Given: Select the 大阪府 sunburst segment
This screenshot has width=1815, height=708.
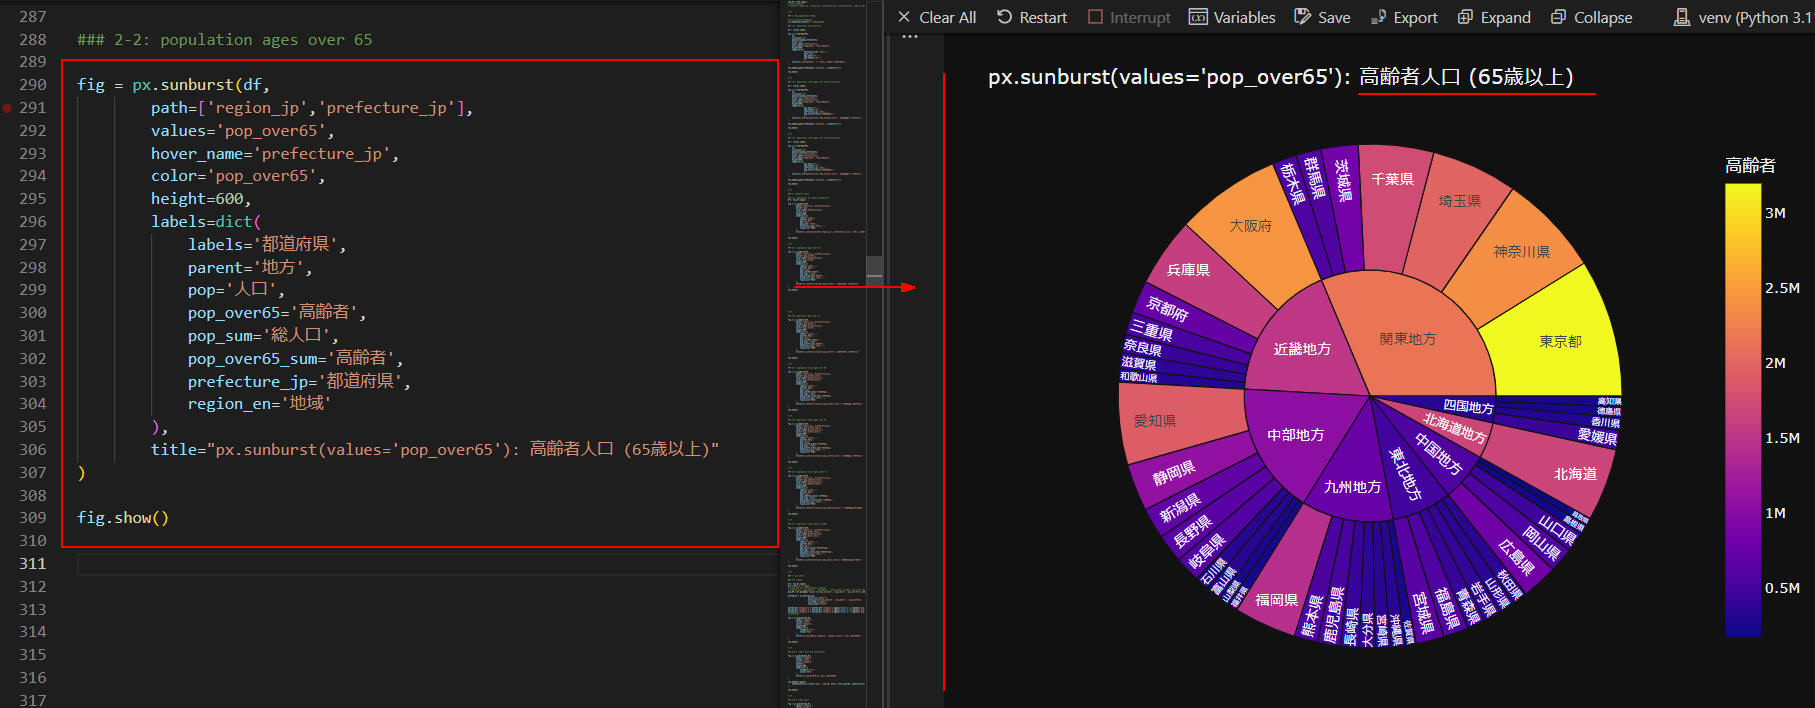Looking at the screenshot, I should coord(1250,226).
